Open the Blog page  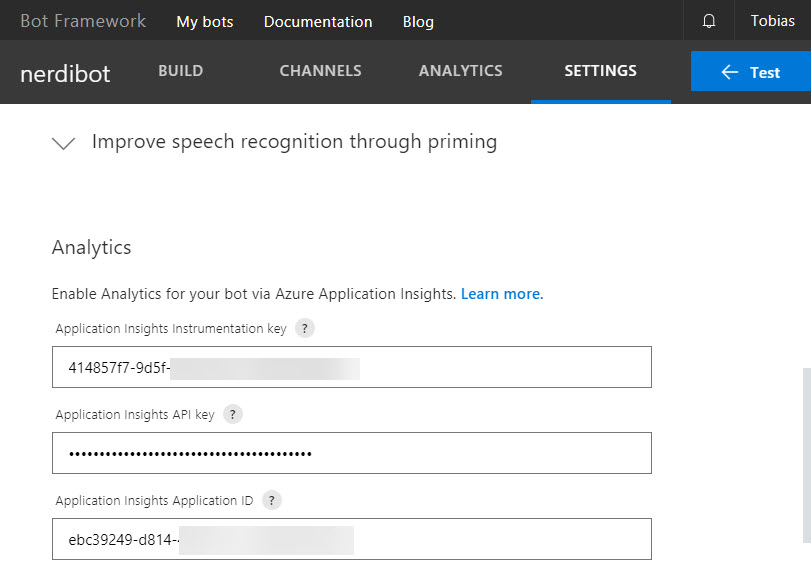tap(418, 22)
